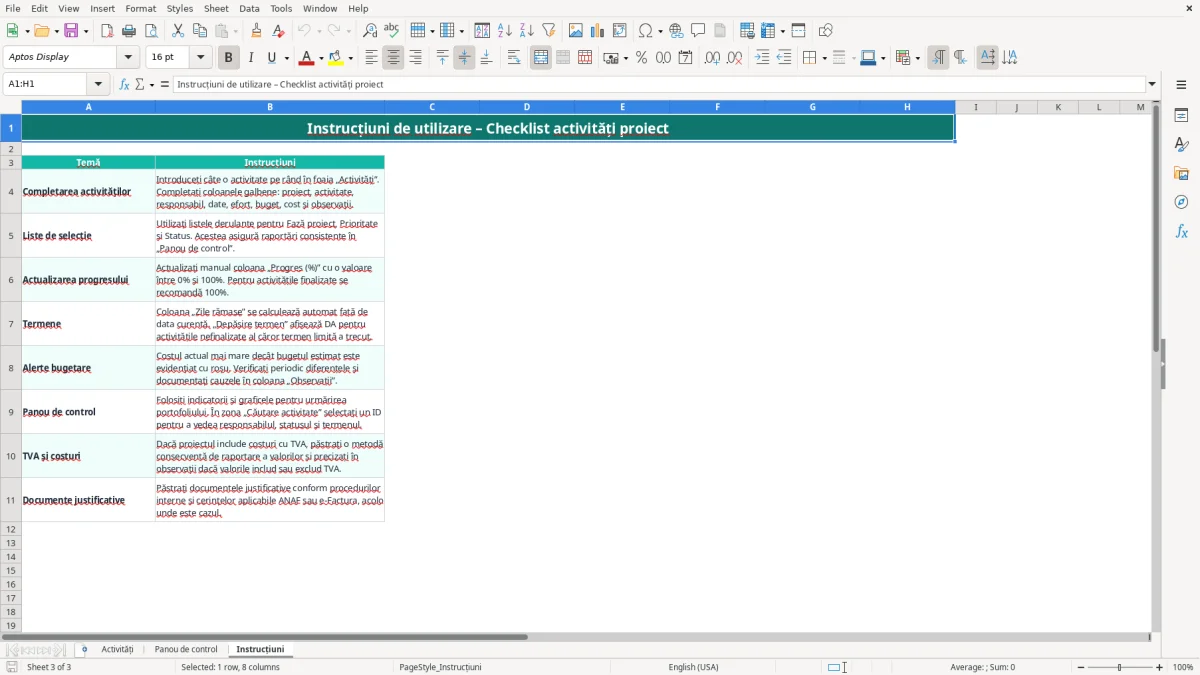The height and width of the screenshot is (675, 1200).
Task: Align text right
Action: tap(415, 58)
